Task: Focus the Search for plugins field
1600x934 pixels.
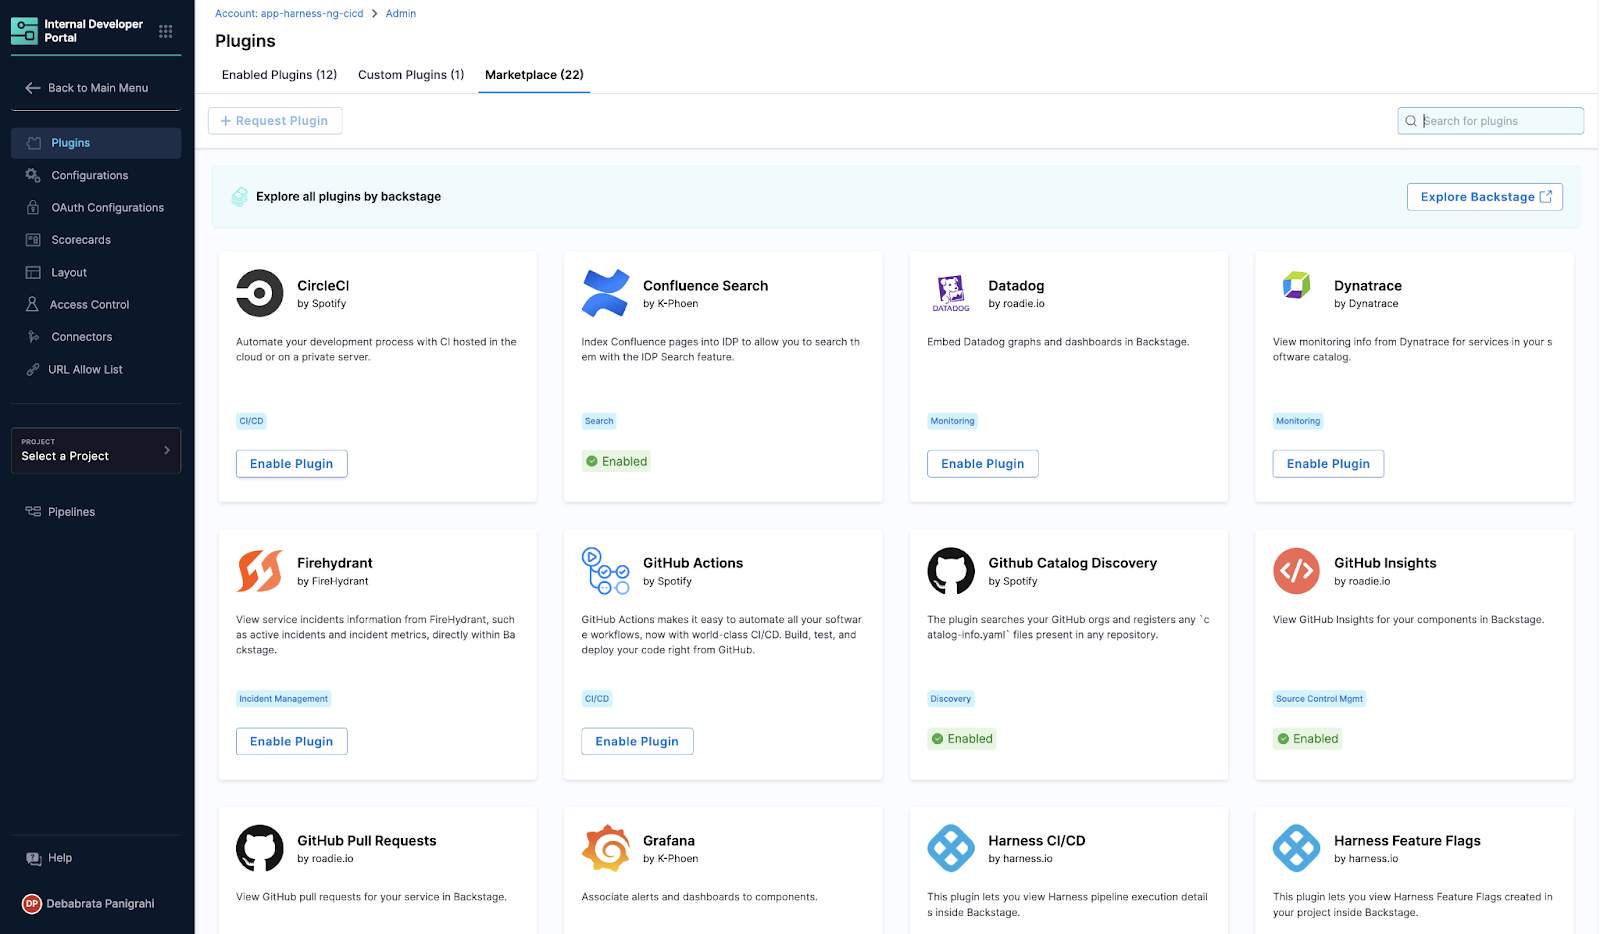Action: (1497, 121)
